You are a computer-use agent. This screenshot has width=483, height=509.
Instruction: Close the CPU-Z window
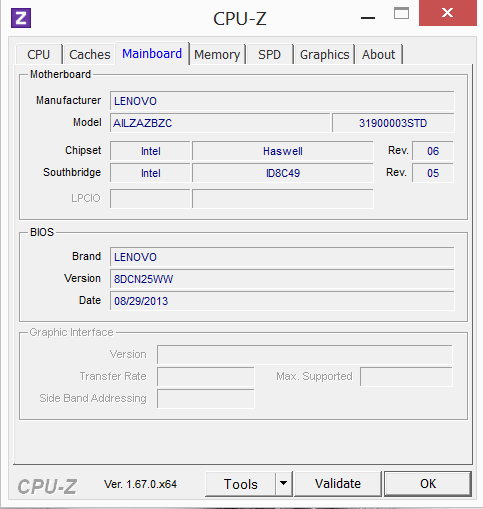447,13
